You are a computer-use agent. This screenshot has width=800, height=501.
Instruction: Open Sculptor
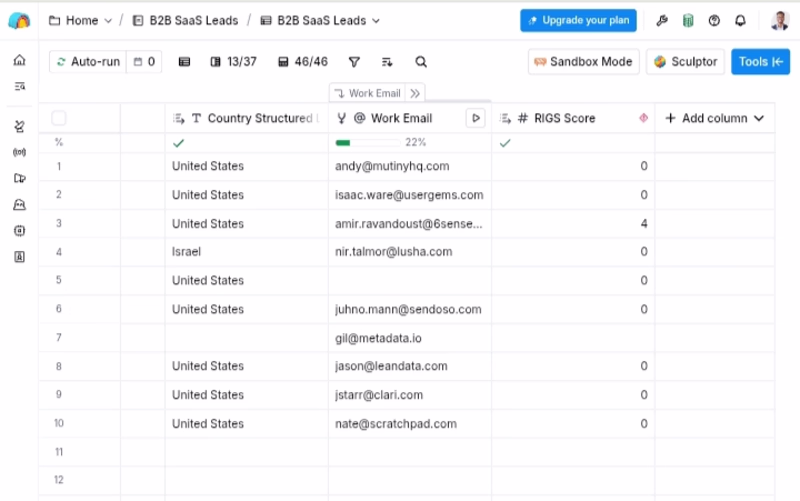tap(685, 62)
